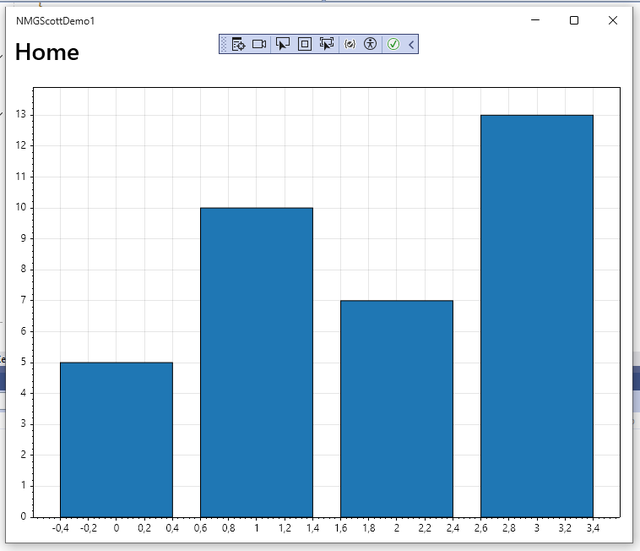640x551 pixels.
Task: Run the Scan for Accessibility Issues icon
Action: [x=370, y=44]
